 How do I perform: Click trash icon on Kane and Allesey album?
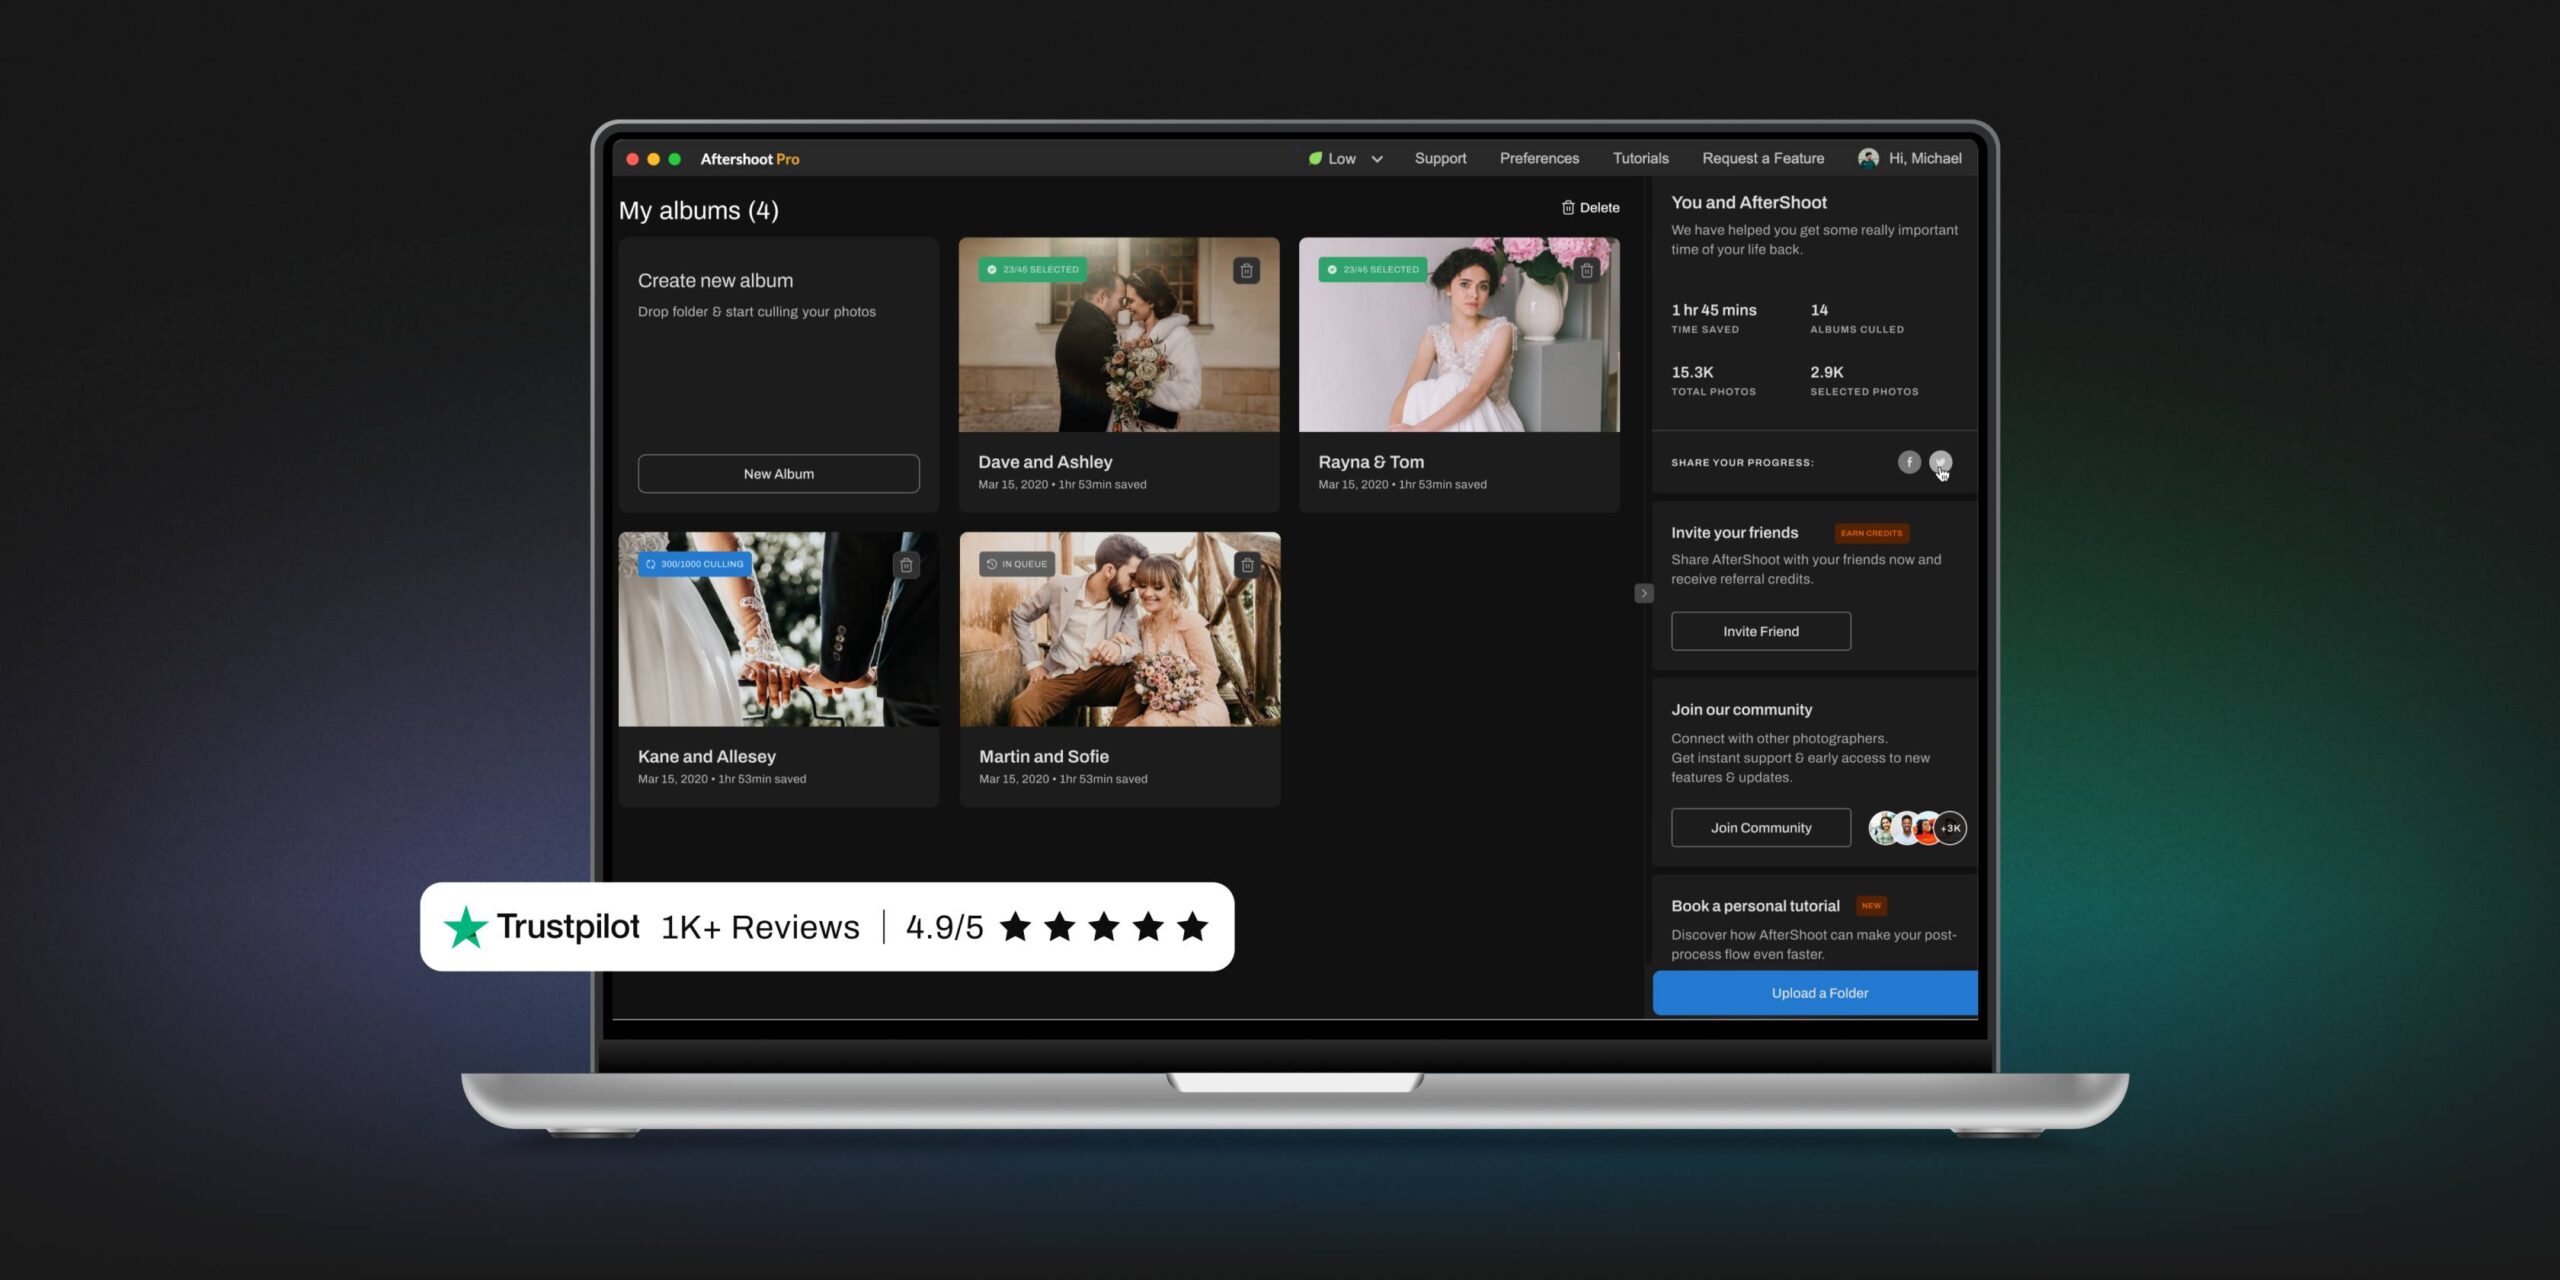(906, 565)
